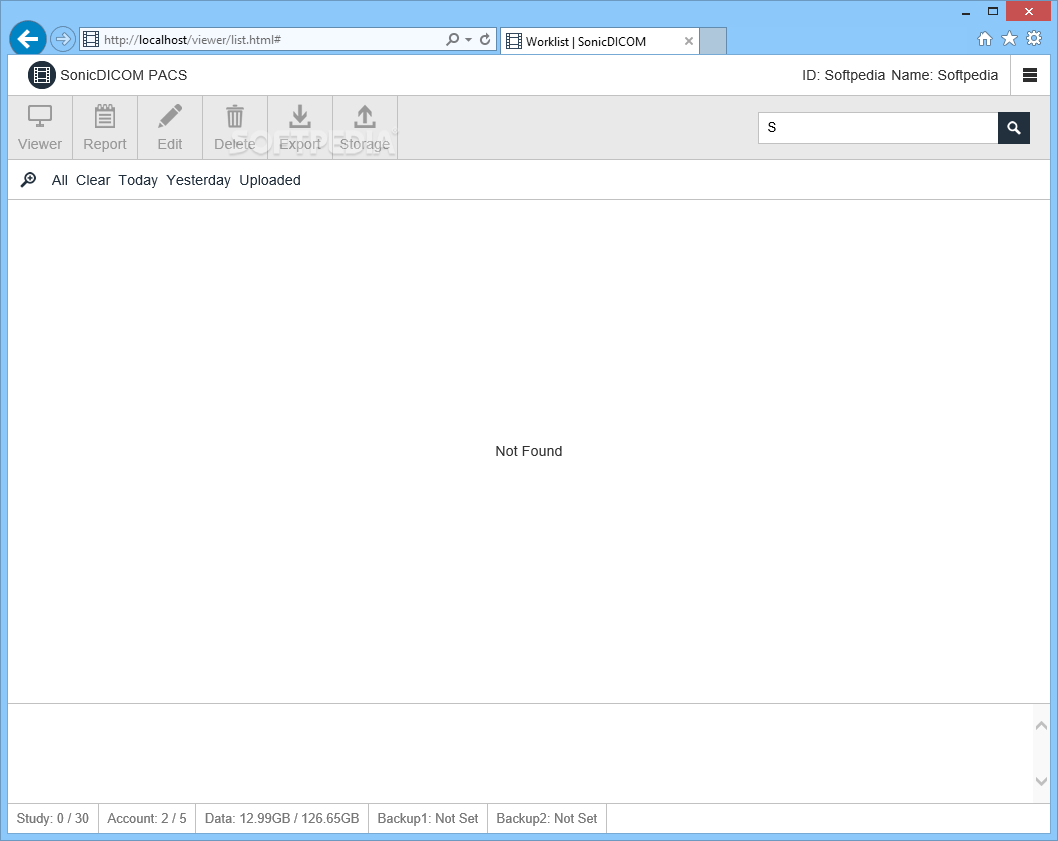Close the Worklist | SonicDICOM tab

(x=688, y=41)
